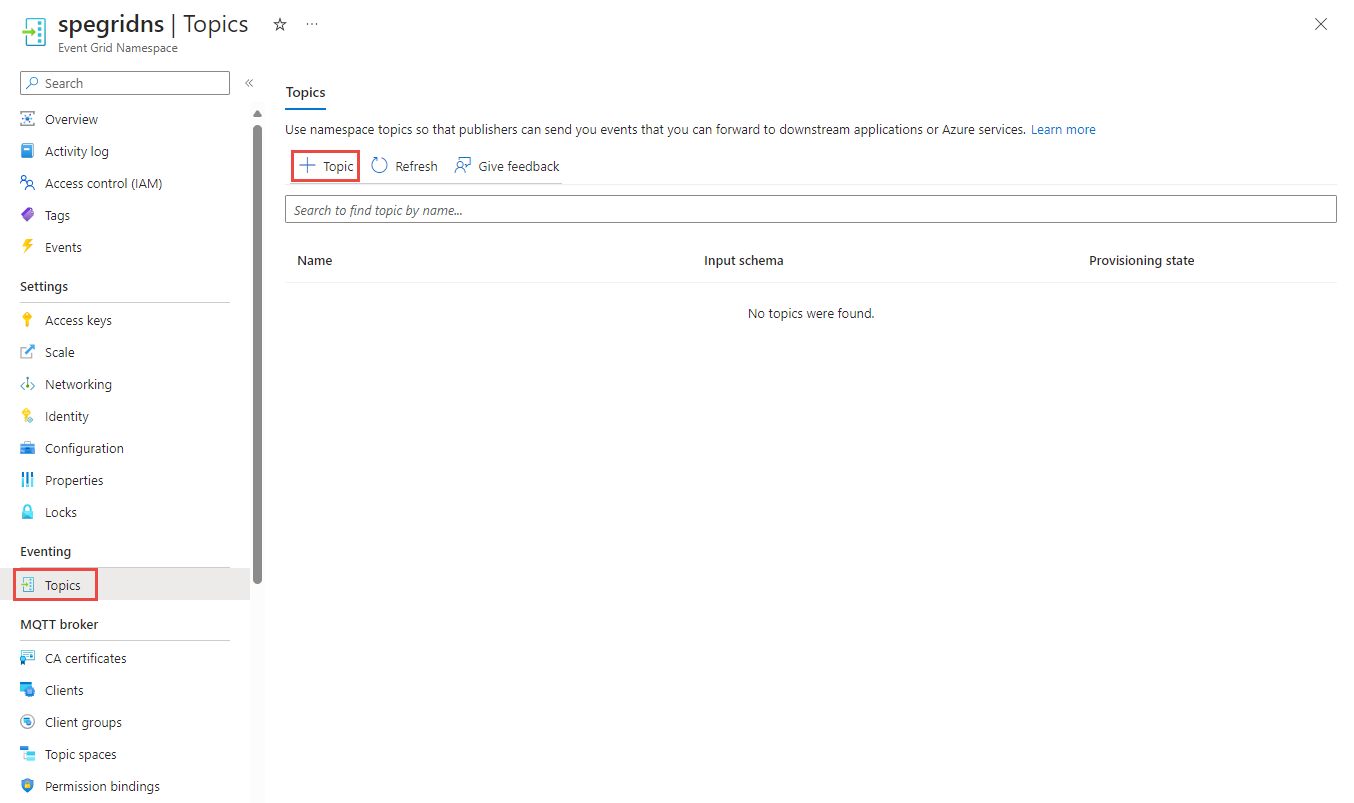Image resolution: width=1354 pixels, height=803 pixels.
Task: Select the Client groups label
Action: tap(83, 723)
